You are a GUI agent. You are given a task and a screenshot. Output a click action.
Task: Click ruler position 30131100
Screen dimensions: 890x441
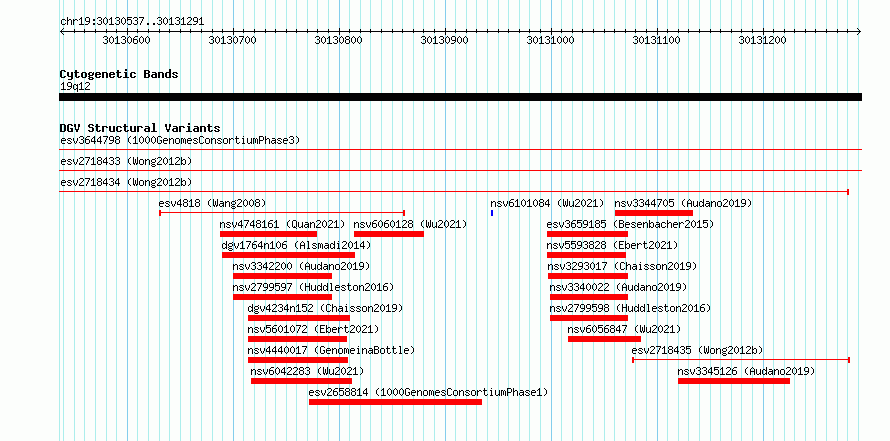pyautogui.click(x=657, y=40)
